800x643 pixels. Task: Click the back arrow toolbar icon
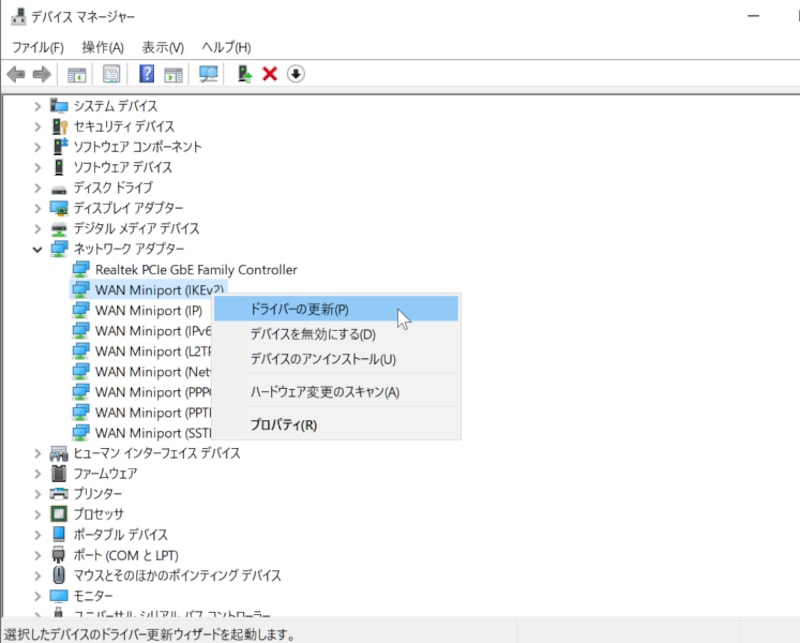pyautogui.click(x=16, y=74)
